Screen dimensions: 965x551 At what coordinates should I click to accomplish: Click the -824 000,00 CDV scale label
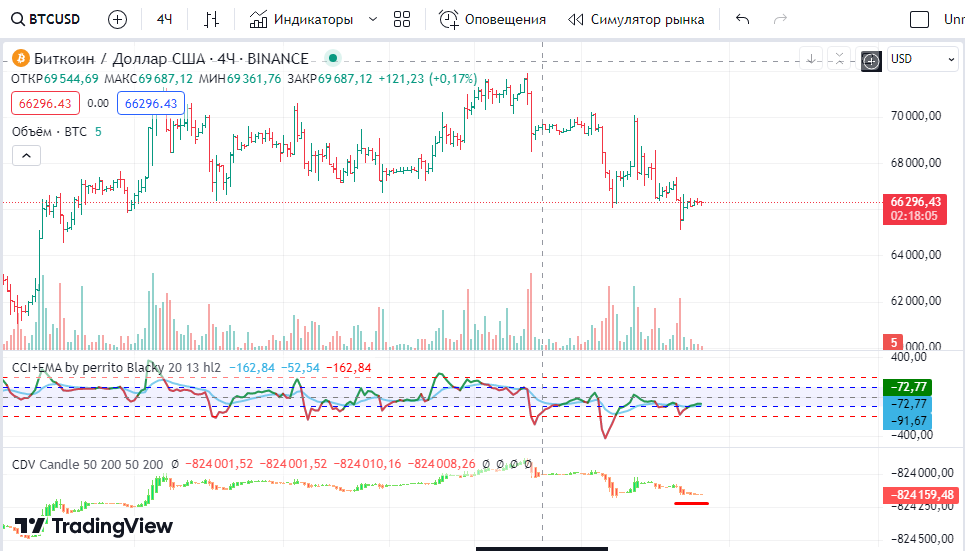click(x=921, y=473)
